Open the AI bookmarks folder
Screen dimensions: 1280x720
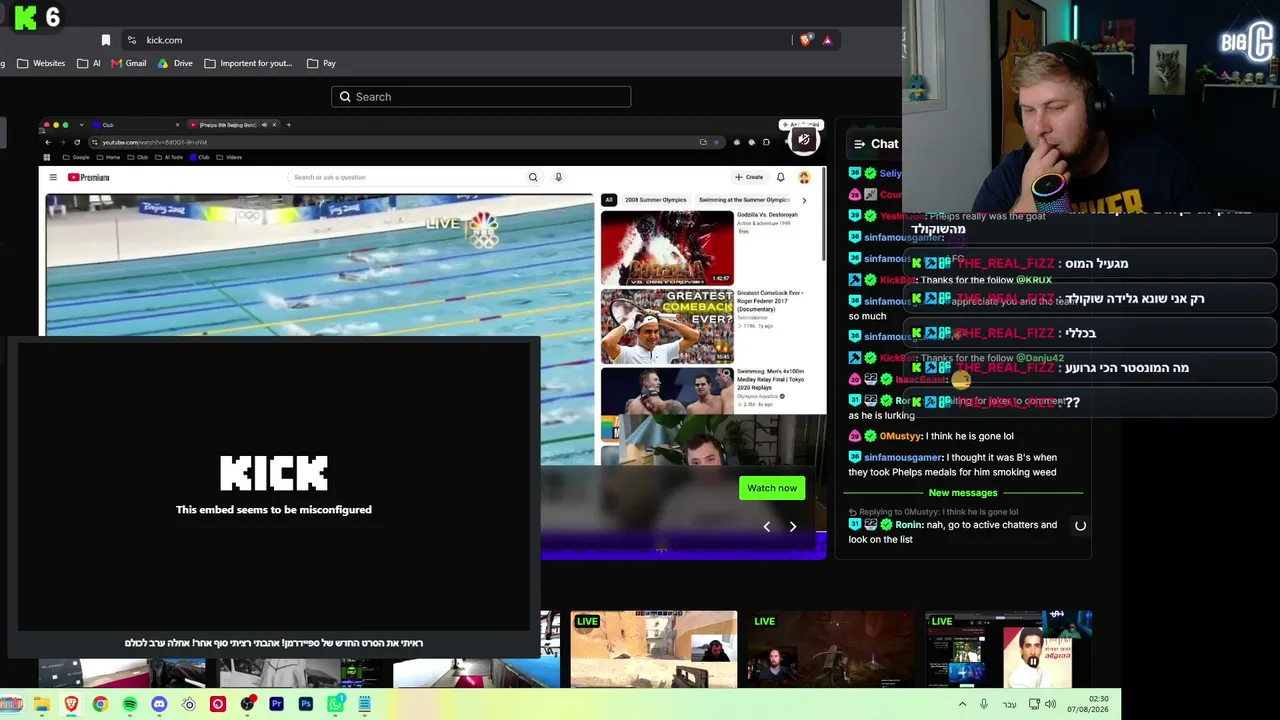tap(89, 63)
